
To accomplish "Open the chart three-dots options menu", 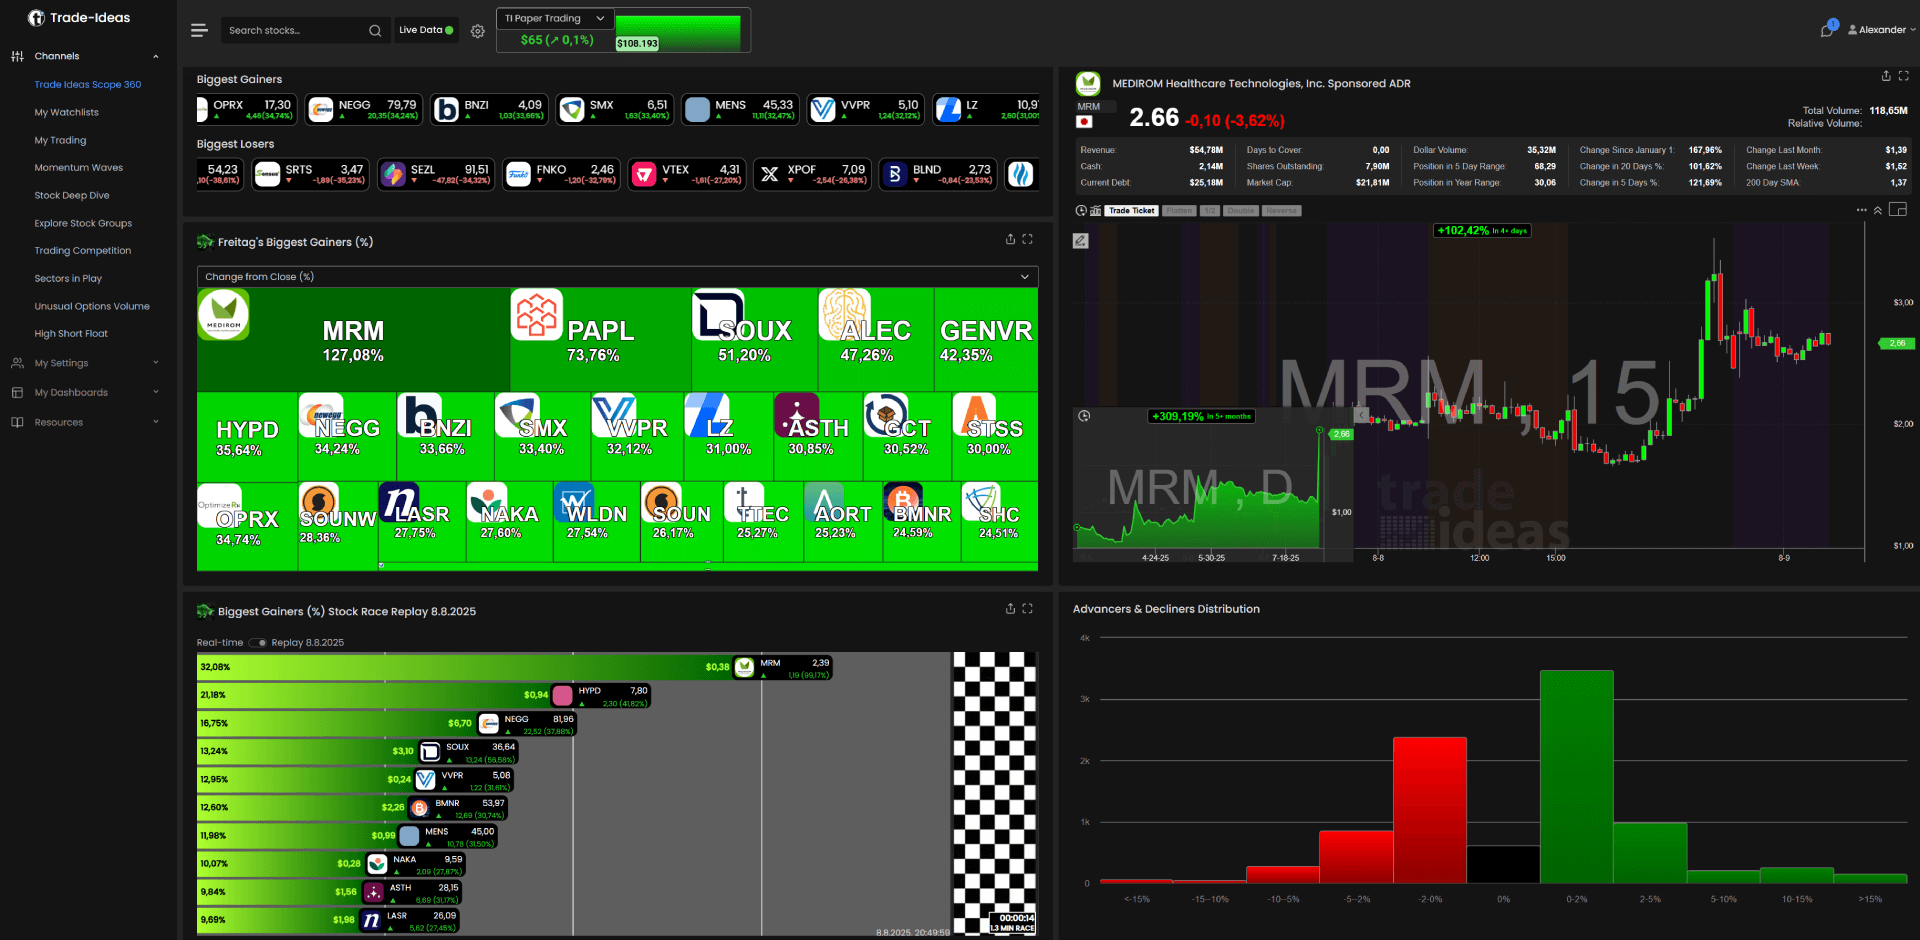I will tap(1861, 210).
